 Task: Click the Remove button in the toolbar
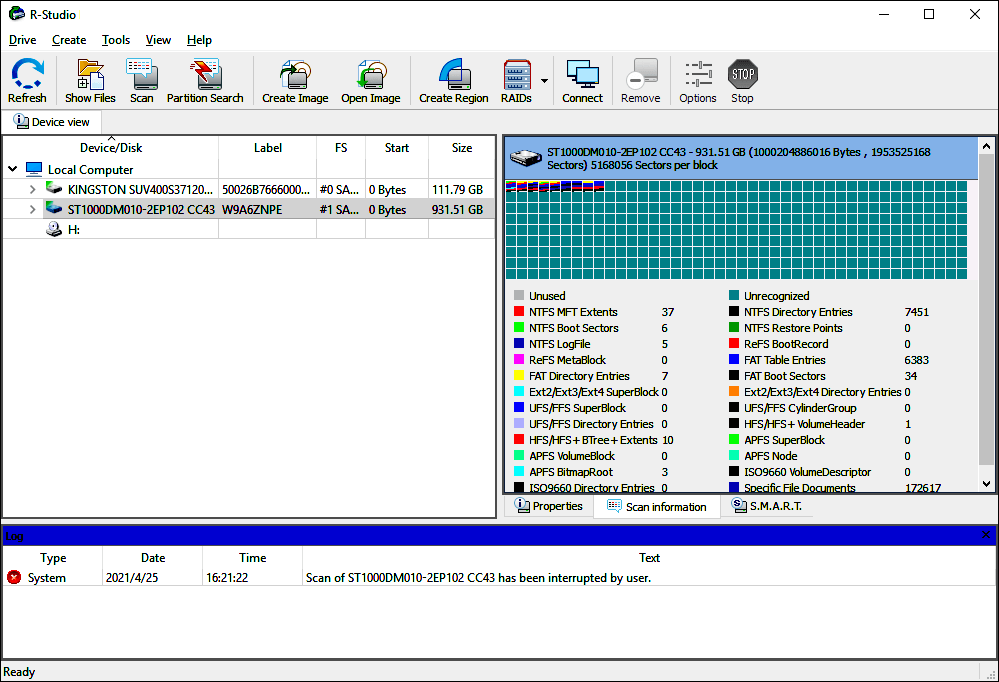coord(640,80)
